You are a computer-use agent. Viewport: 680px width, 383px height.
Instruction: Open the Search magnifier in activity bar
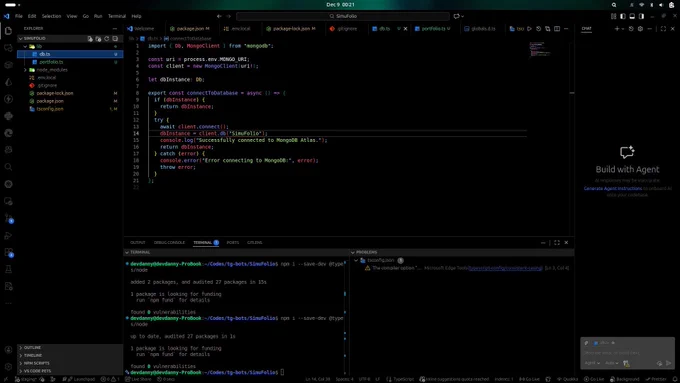[8, 167]
